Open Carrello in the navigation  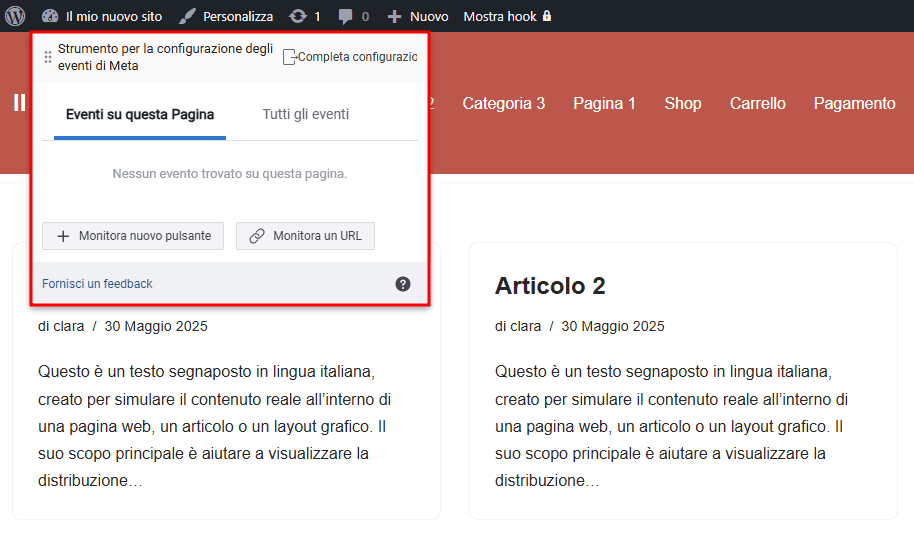pos(758,103)
